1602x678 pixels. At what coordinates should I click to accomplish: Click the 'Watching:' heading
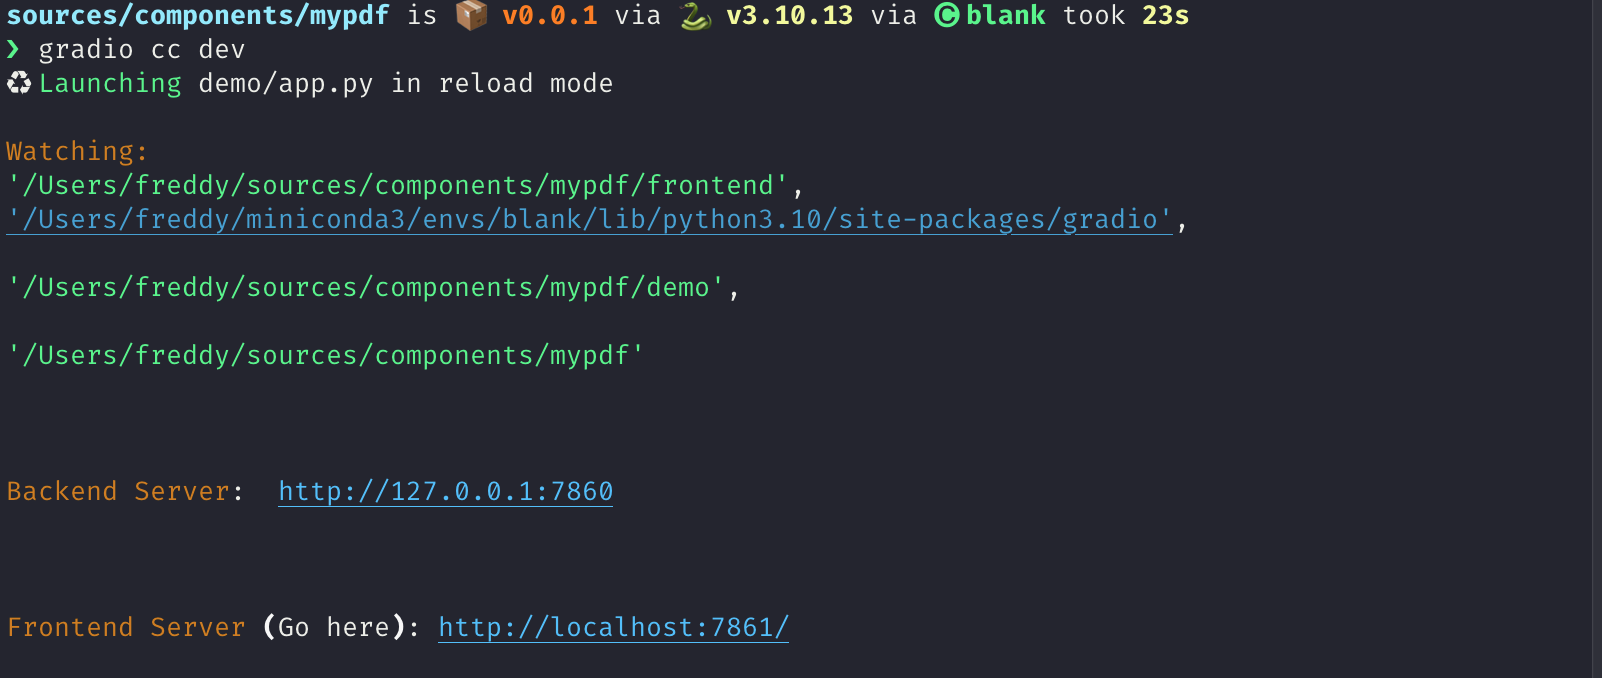click(77, 151)
